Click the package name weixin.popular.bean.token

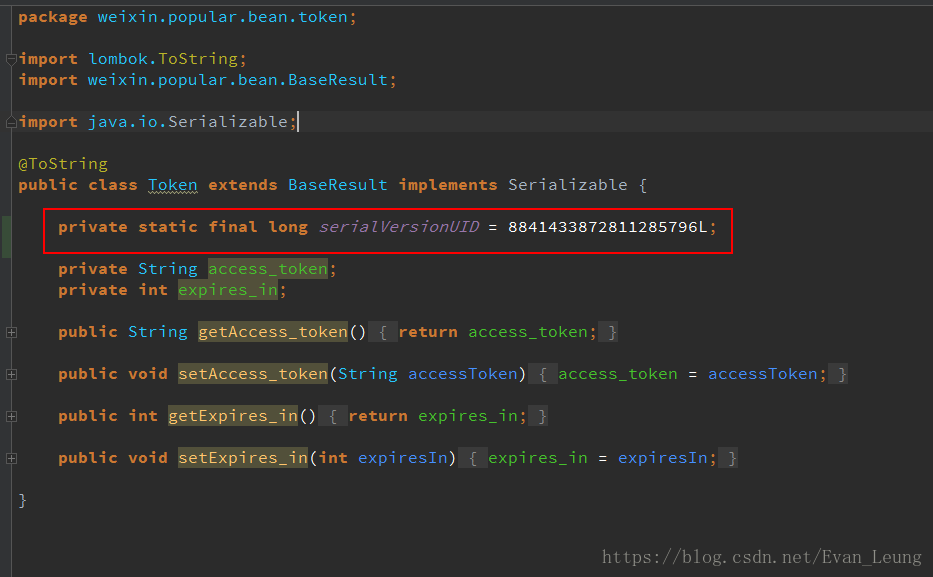223,17
